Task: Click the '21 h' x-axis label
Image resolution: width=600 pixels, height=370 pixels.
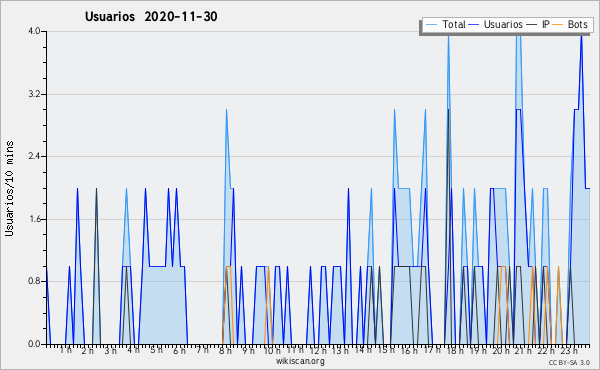Action: (x=523, y=350)
